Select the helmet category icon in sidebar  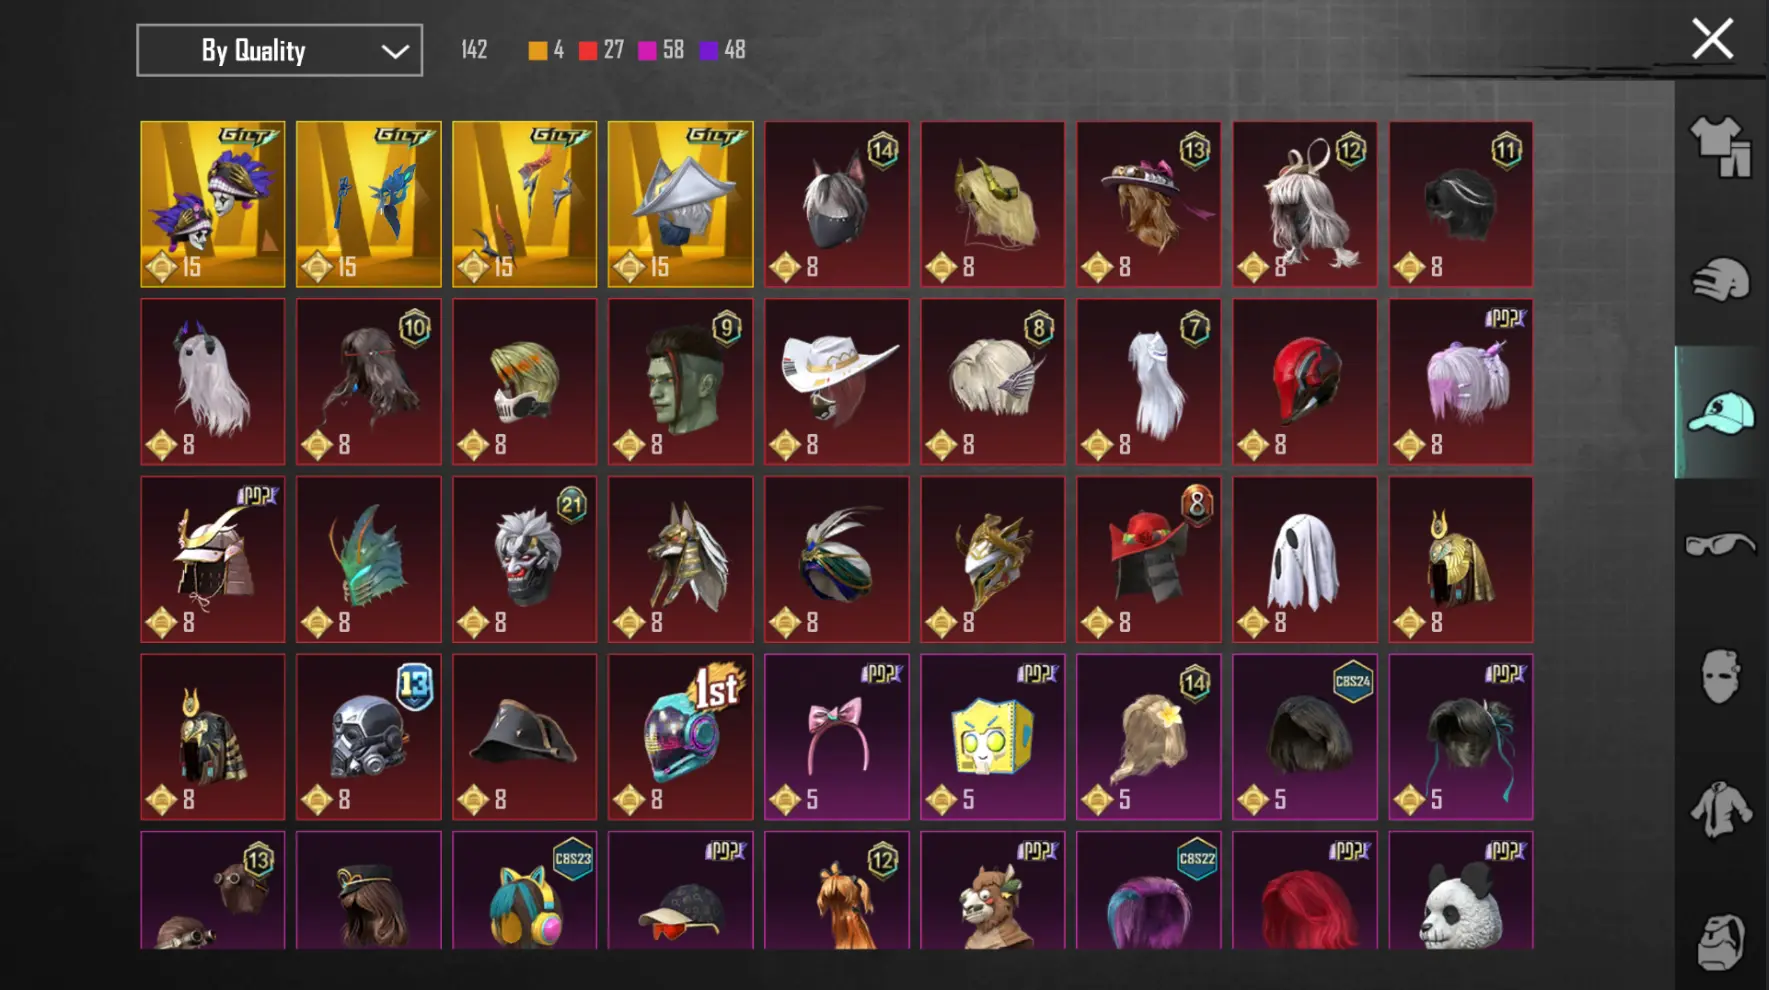1721,279
